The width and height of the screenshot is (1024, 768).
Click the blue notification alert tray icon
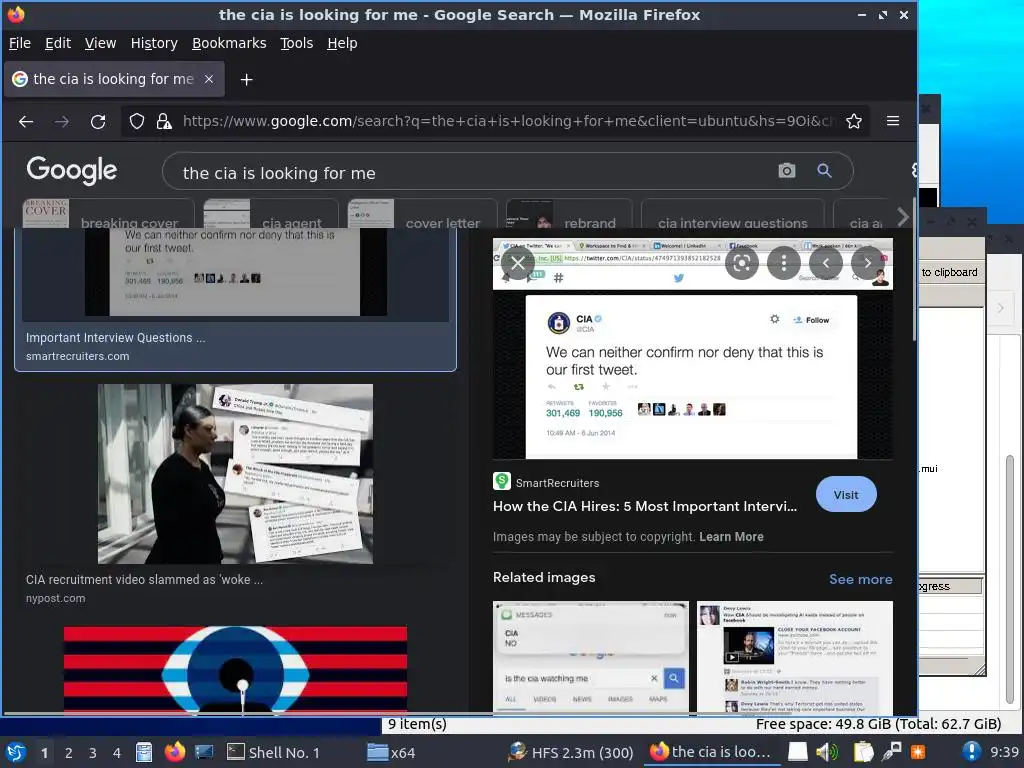click(x=970, y=752)
